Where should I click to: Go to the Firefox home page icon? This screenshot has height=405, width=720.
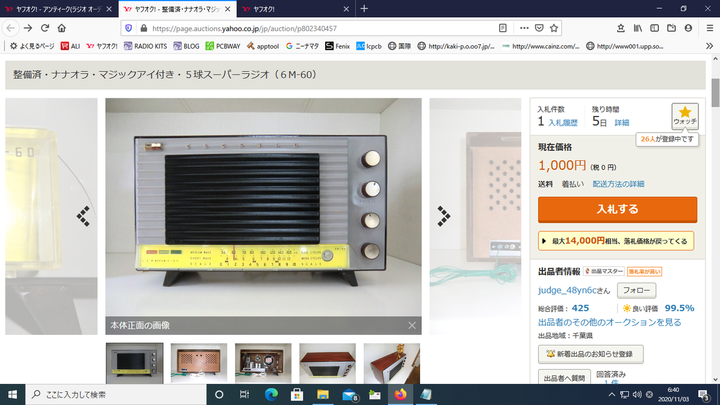click(x=62, y=28)
